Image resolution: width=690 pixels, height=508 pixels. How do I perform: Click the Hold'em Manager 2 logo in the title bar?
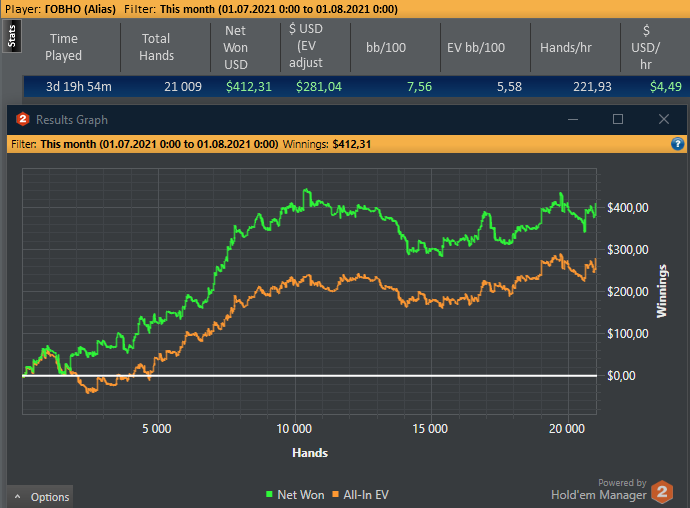pos(23,119)
